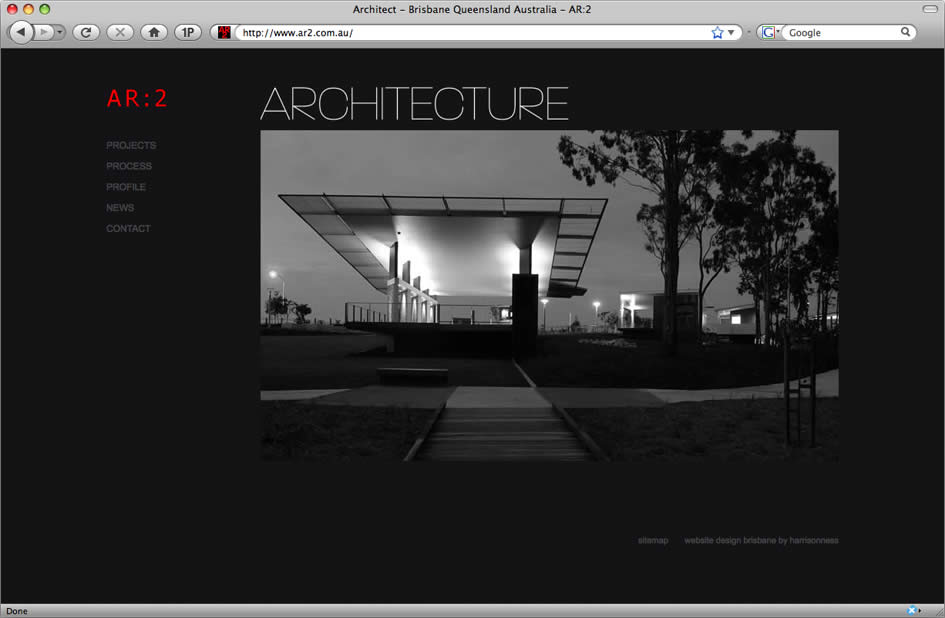The height and width of the screenshot is (618, 945).
Task: Click the blue status bar icon
Action: pyautogui.click(x=912, y=610)
